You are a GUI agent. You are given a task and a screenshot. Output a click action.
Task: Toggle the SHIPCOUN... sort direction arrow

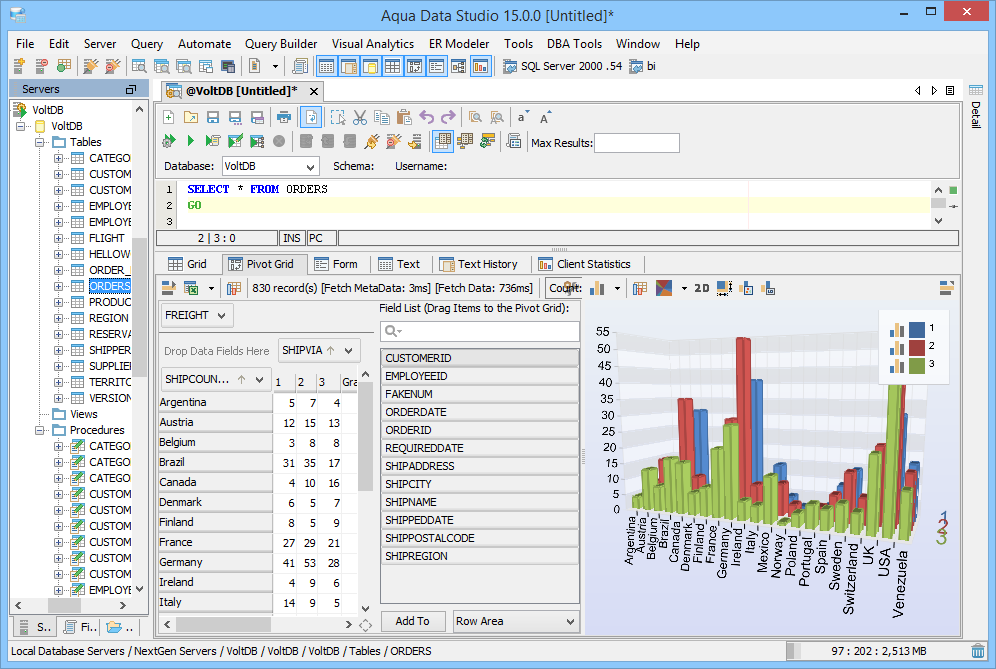click(x=241, y=380)
